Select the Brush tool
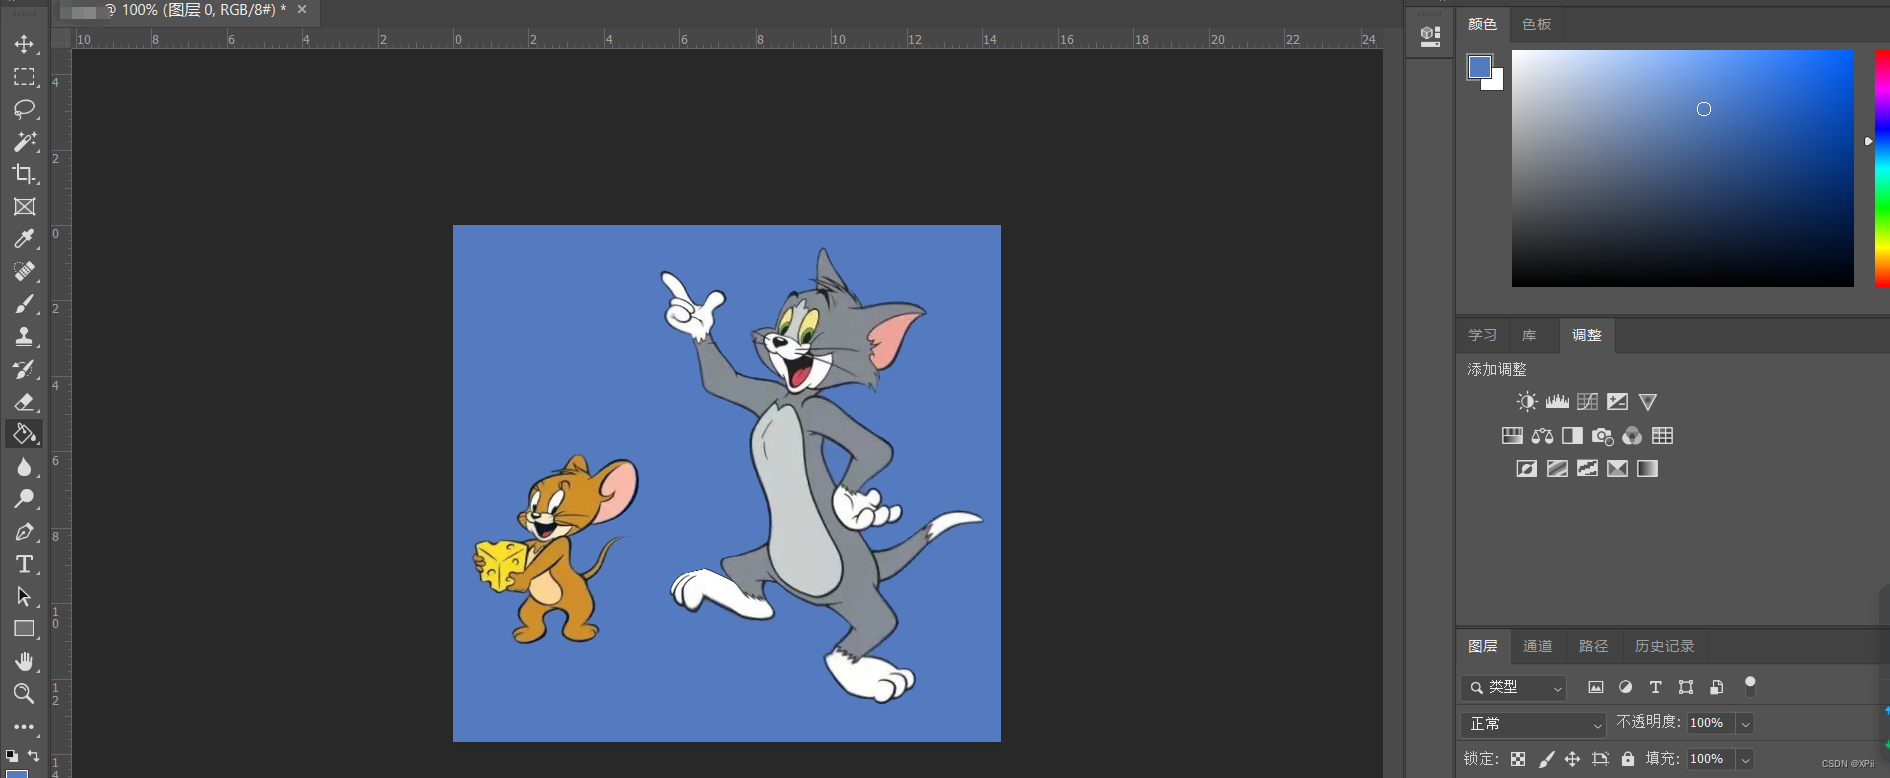This screenshot has width=1890, height=778. (24, 303)
